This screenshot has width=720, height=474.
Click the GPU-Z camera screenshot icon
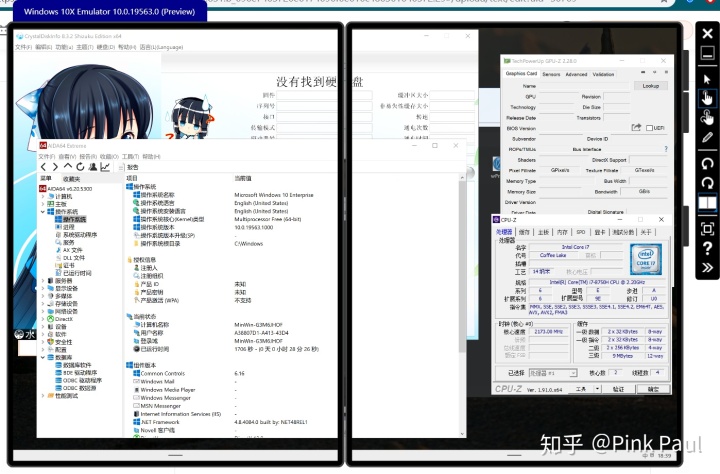coord(643,72)
